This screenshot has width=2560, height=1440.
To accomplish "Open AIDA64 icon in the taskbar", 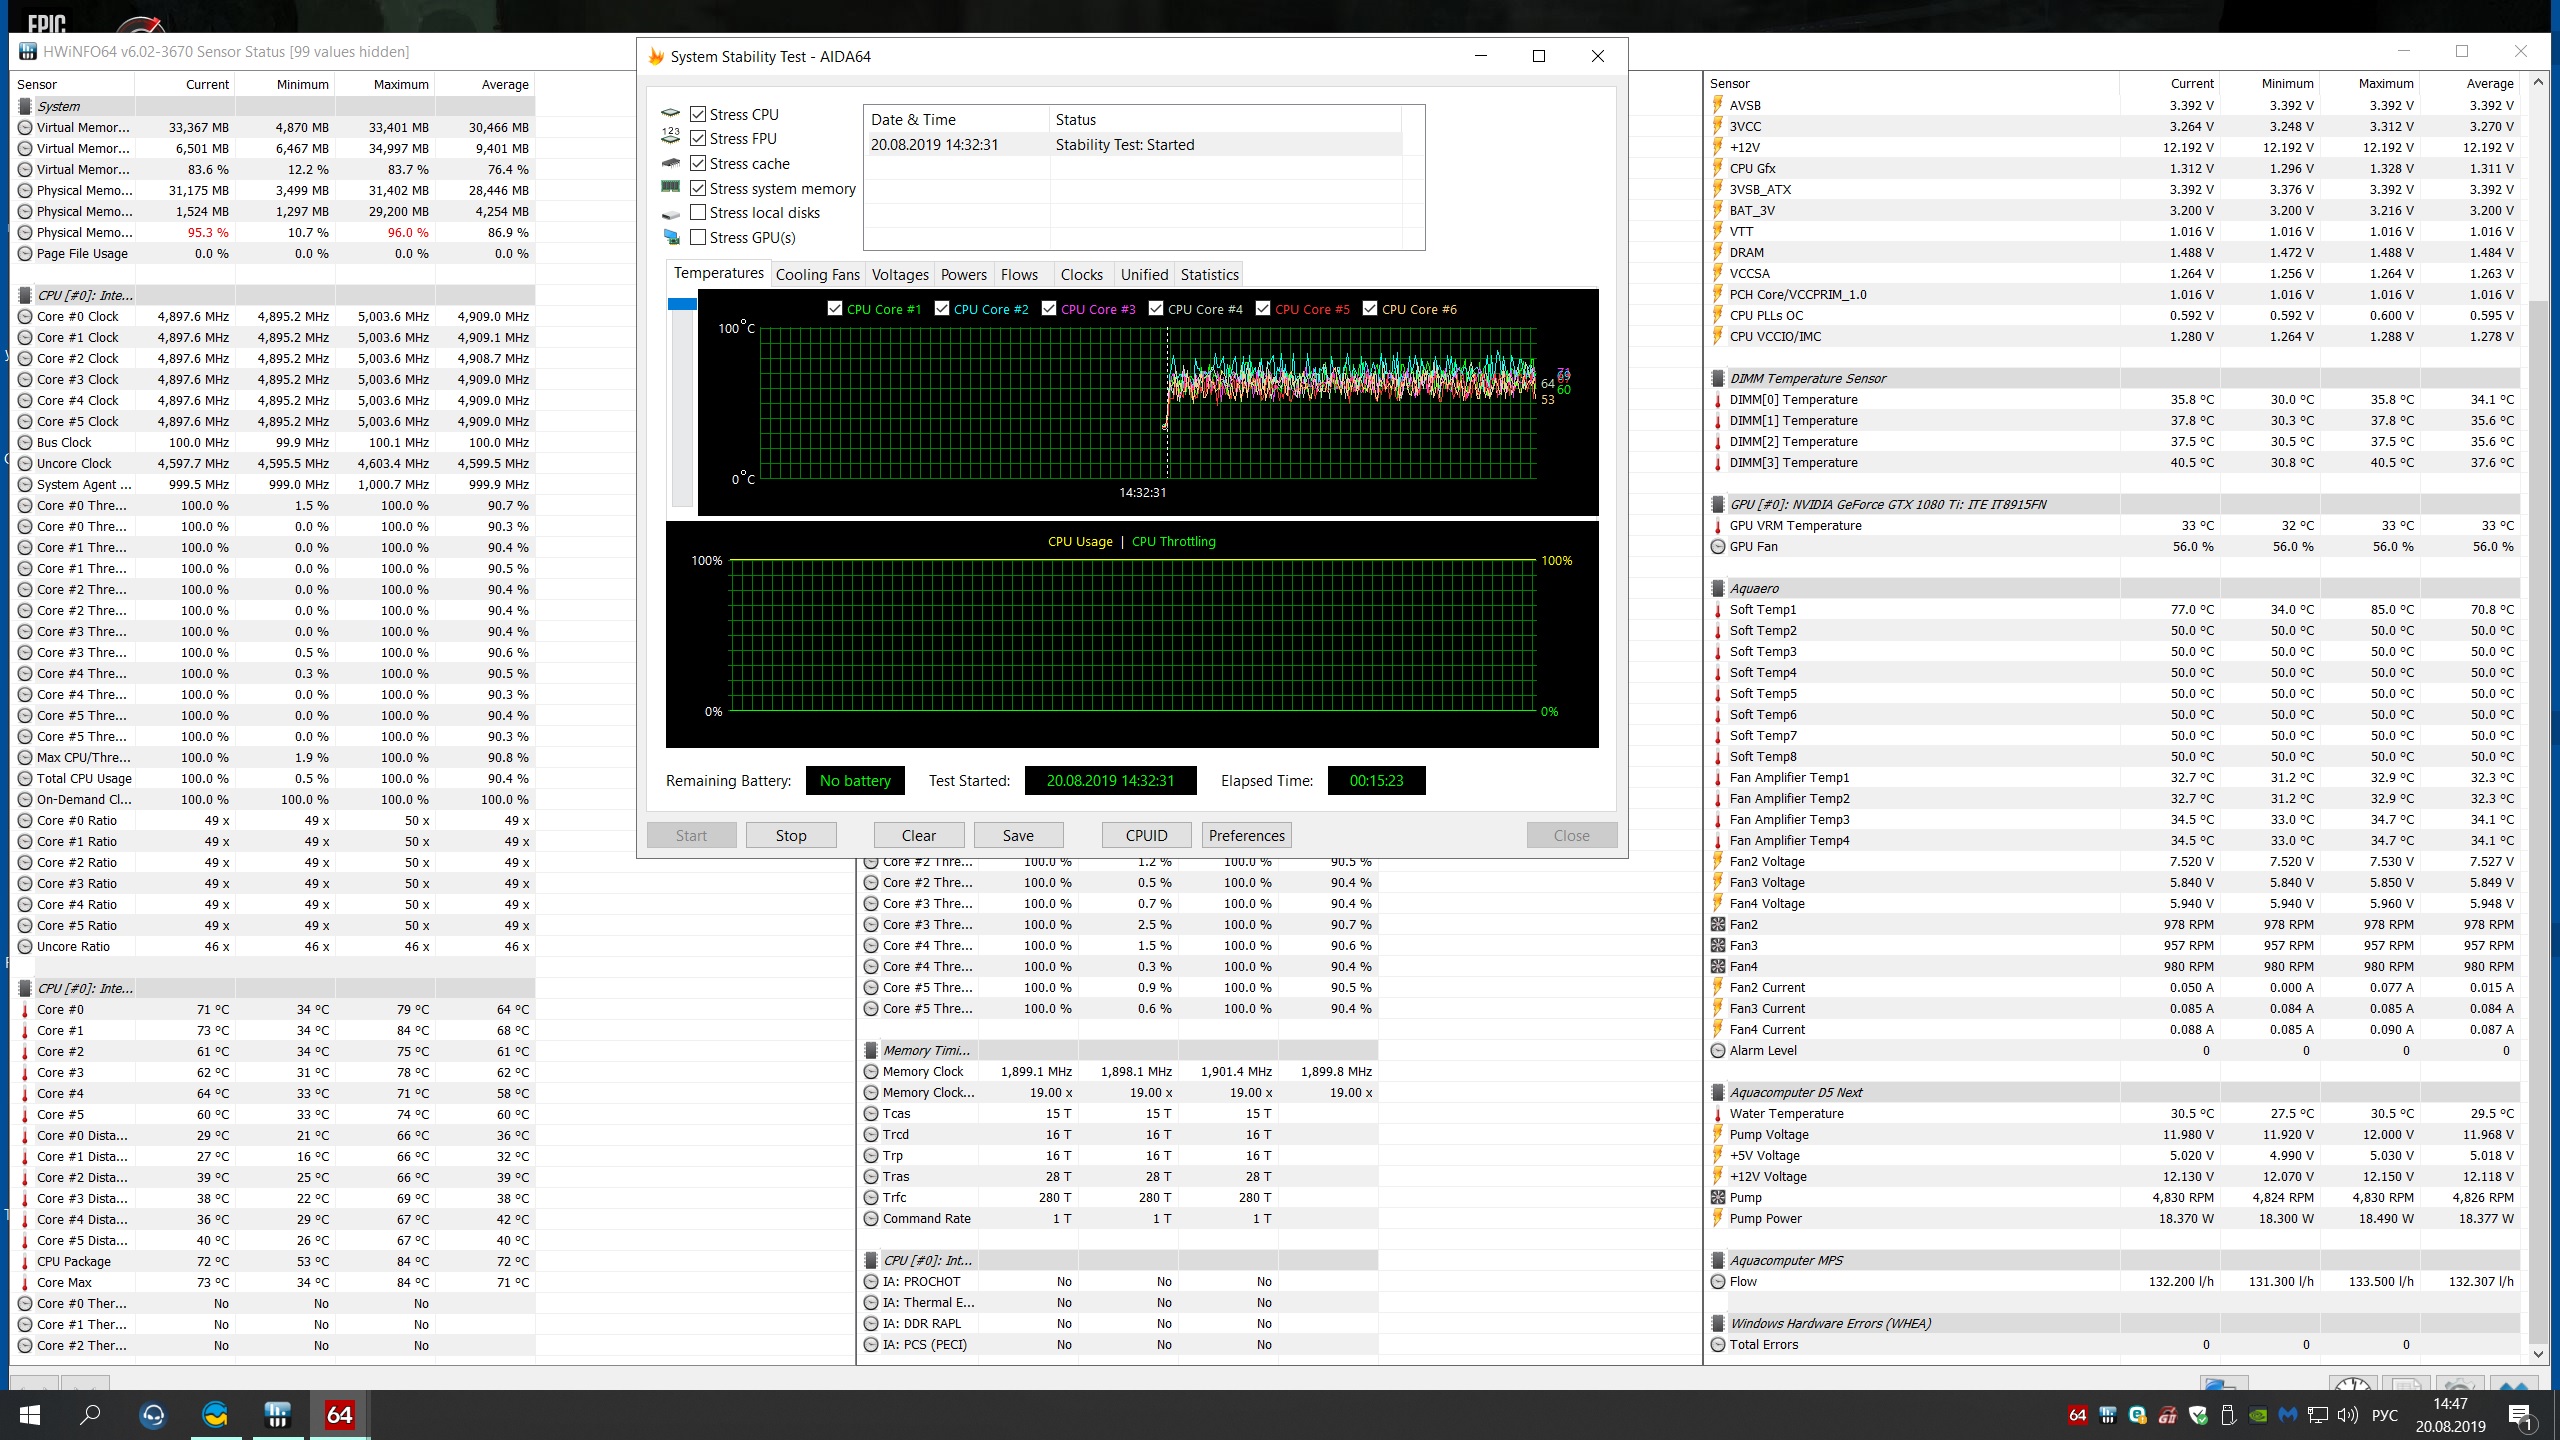I will pos(339,1414).
